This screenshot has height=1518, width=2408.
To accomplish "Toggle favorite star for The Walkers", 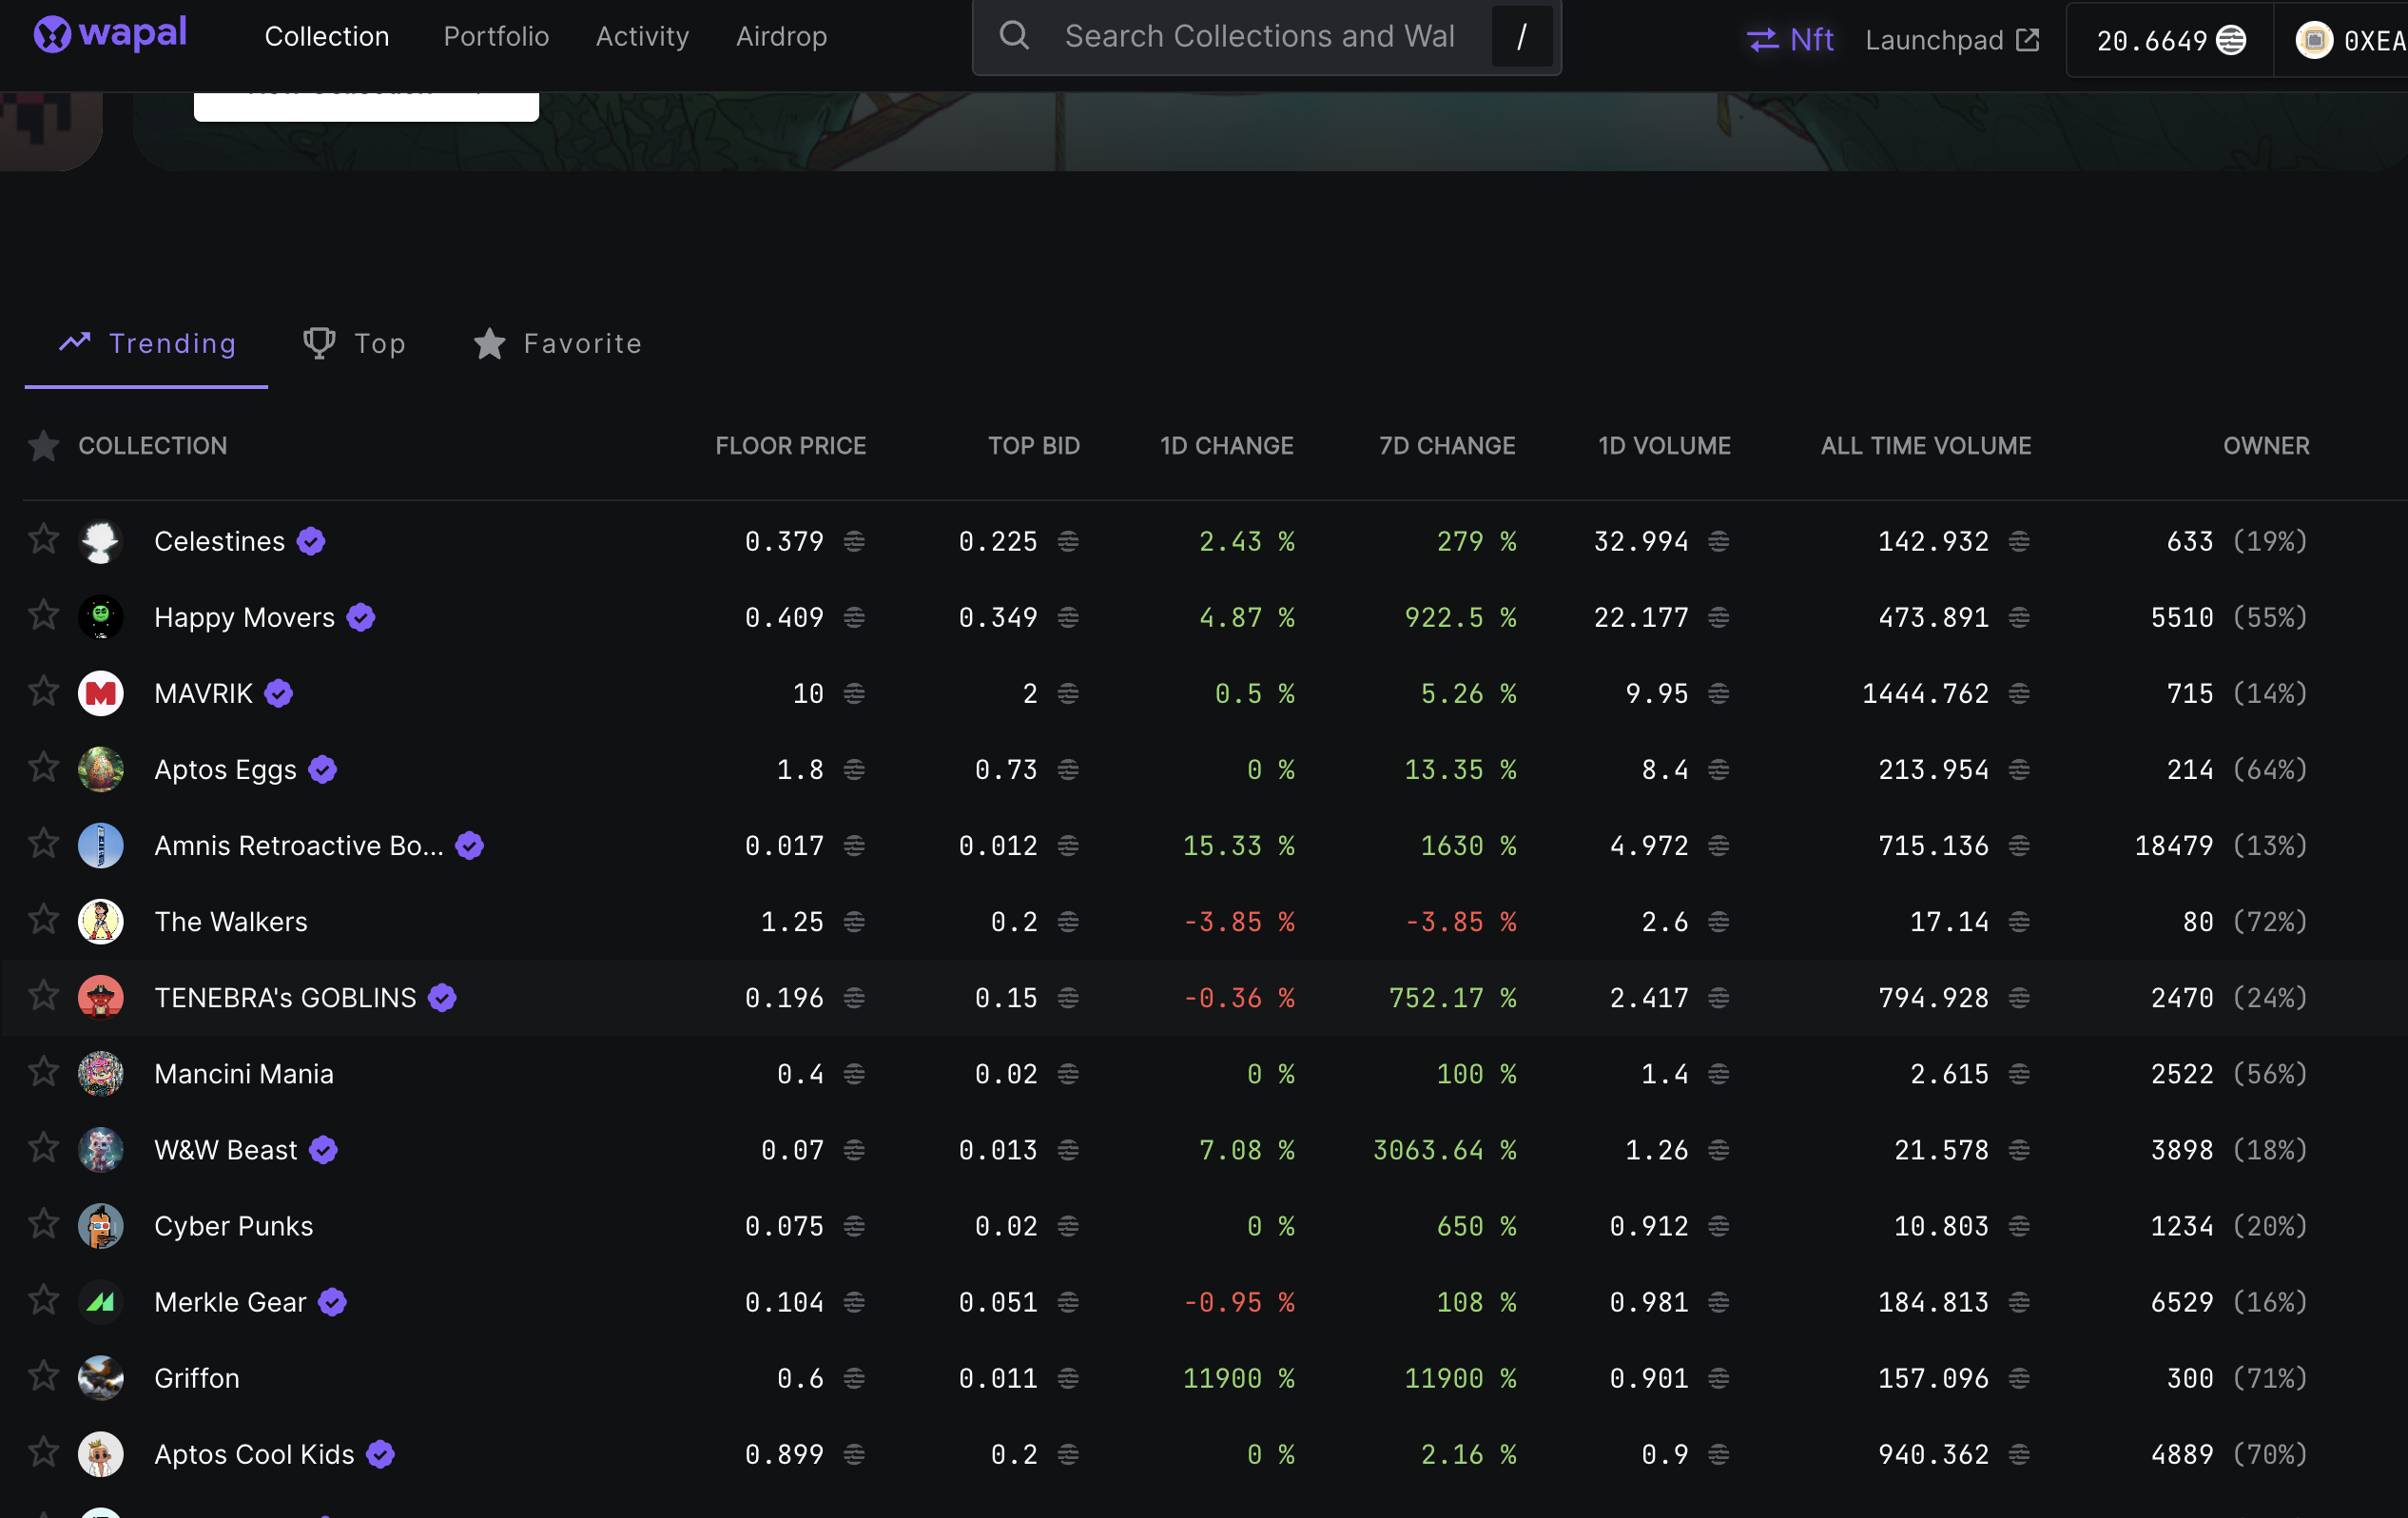I will (43, 920).
